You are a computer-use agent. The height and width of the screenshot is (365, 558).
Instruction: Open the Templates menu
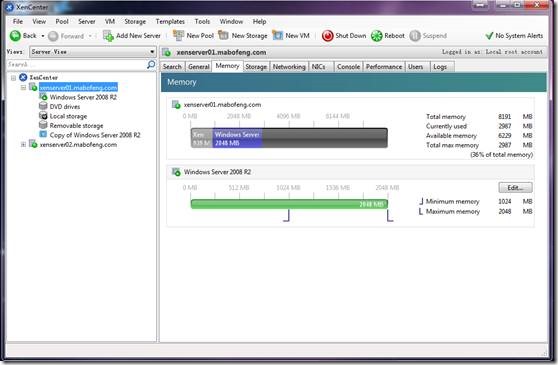pyautogui.click(x=170, y=21)
